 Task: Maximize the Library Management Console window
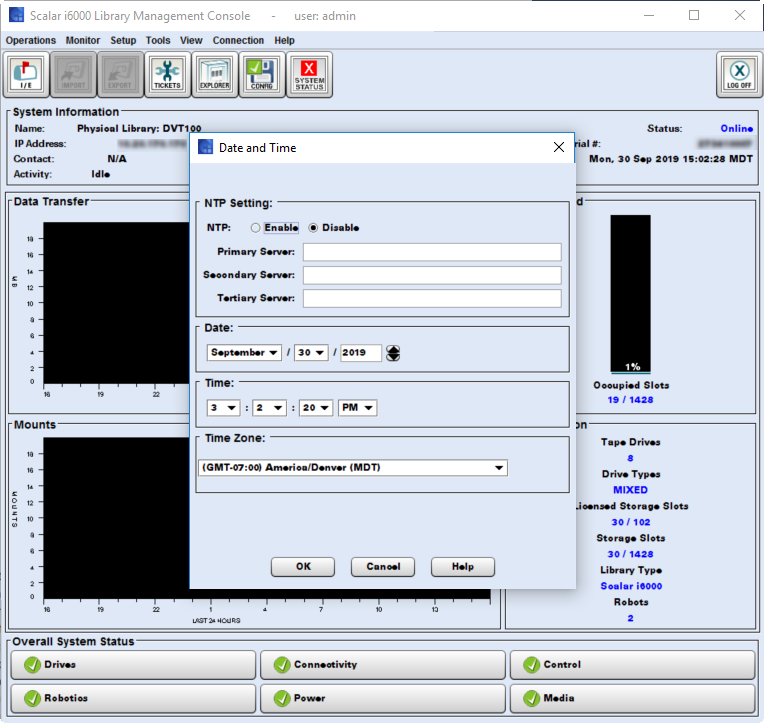(x=694, y=15)
